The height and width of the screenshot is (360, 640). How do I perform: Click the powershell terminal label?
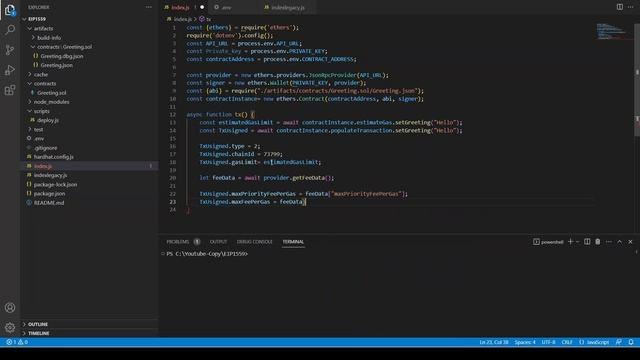tap(548, 242)
